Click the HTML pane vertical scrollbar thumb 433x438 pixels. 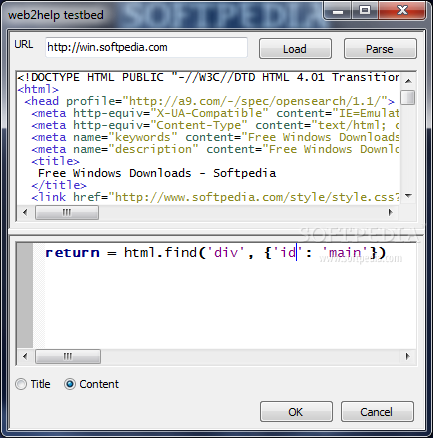pyautogui.click(x=407, y=97)
